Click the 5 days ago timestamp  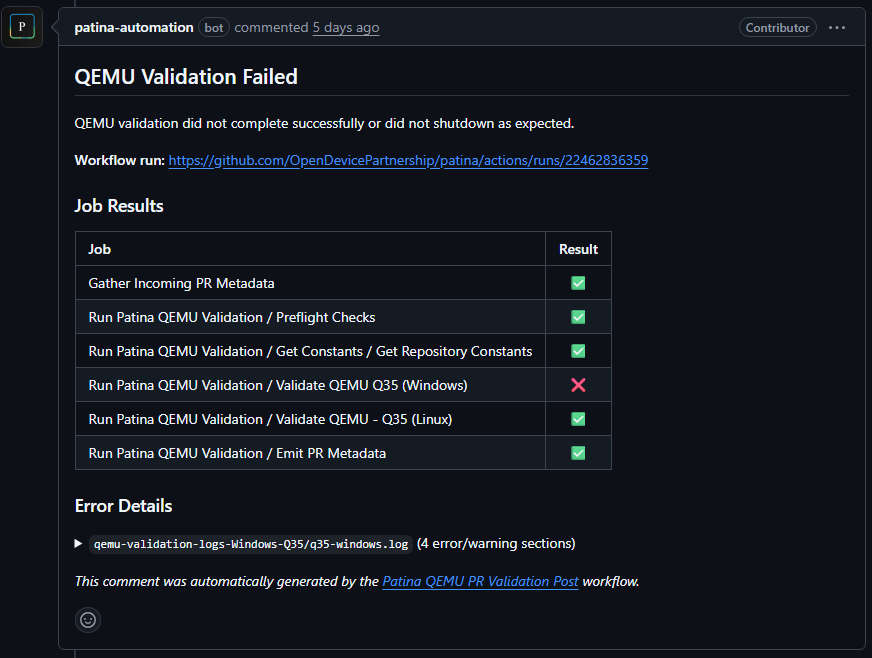[345, 27]
